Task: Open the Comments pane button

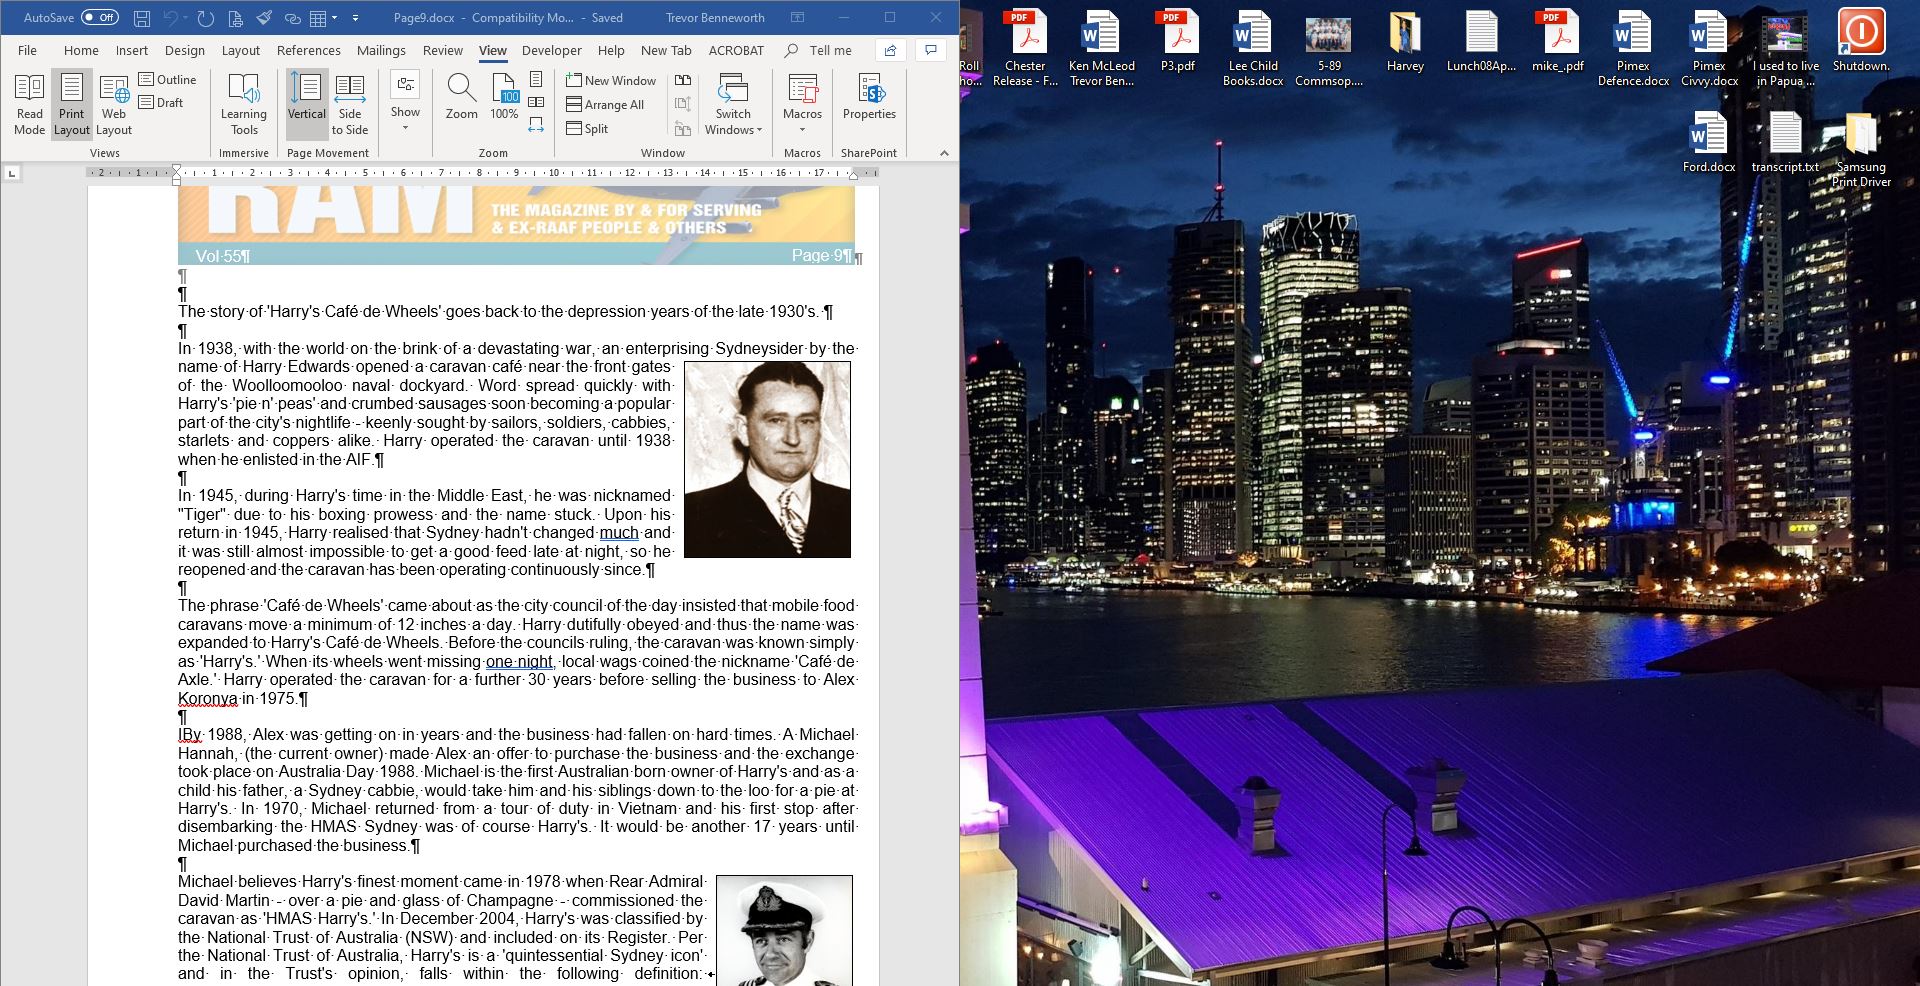Action: (931, 50)
